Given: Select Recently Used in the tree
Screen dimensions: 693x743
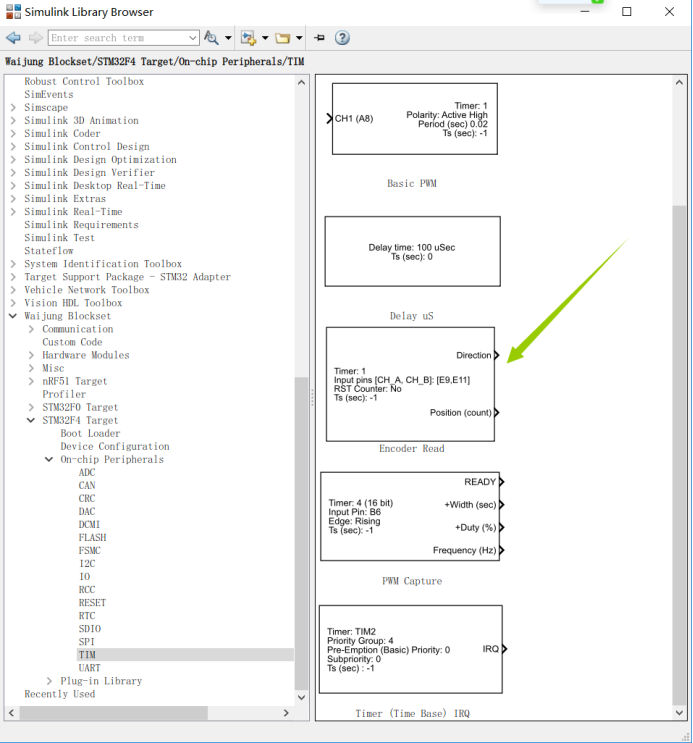Looking at the screenshot, I should click(x=60, y=694).
